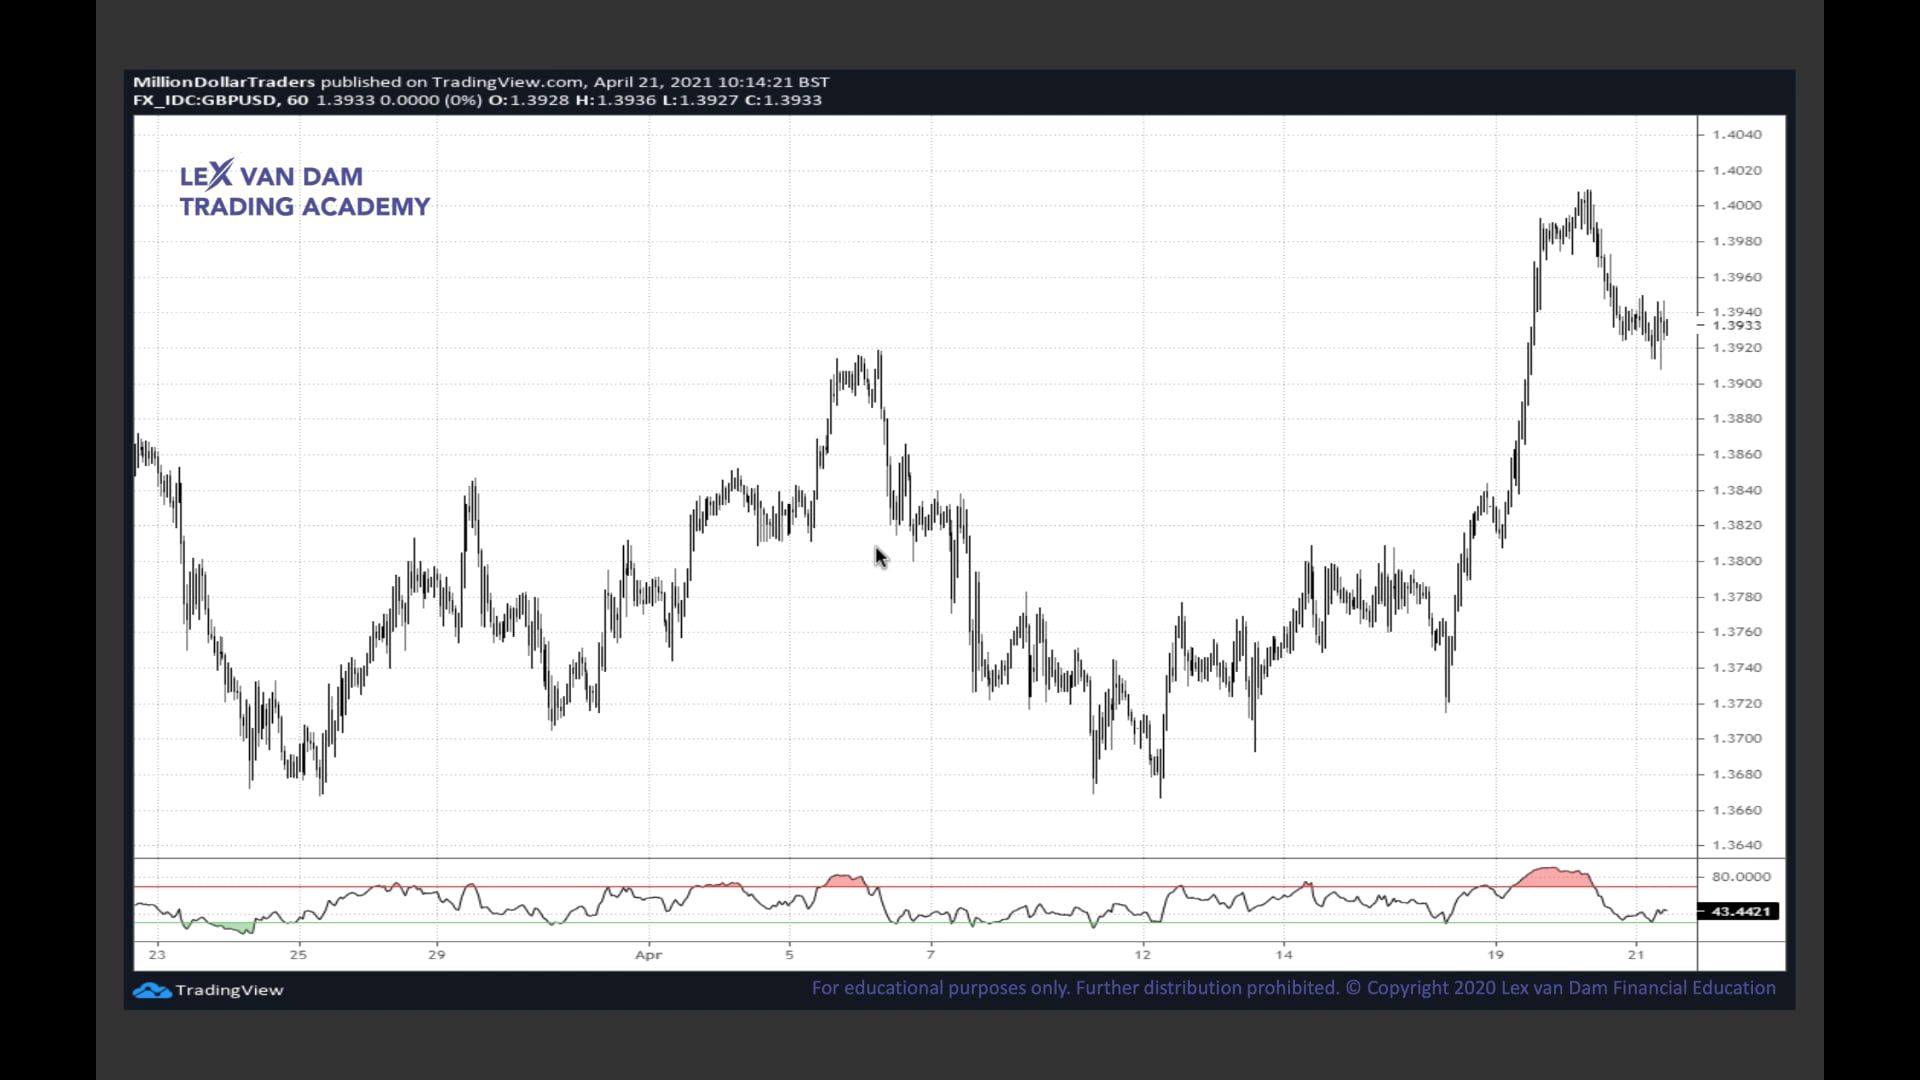Click the Apr date label on time axis
This screenshot has height=1080, width=1920.
[x=648, y=955]
